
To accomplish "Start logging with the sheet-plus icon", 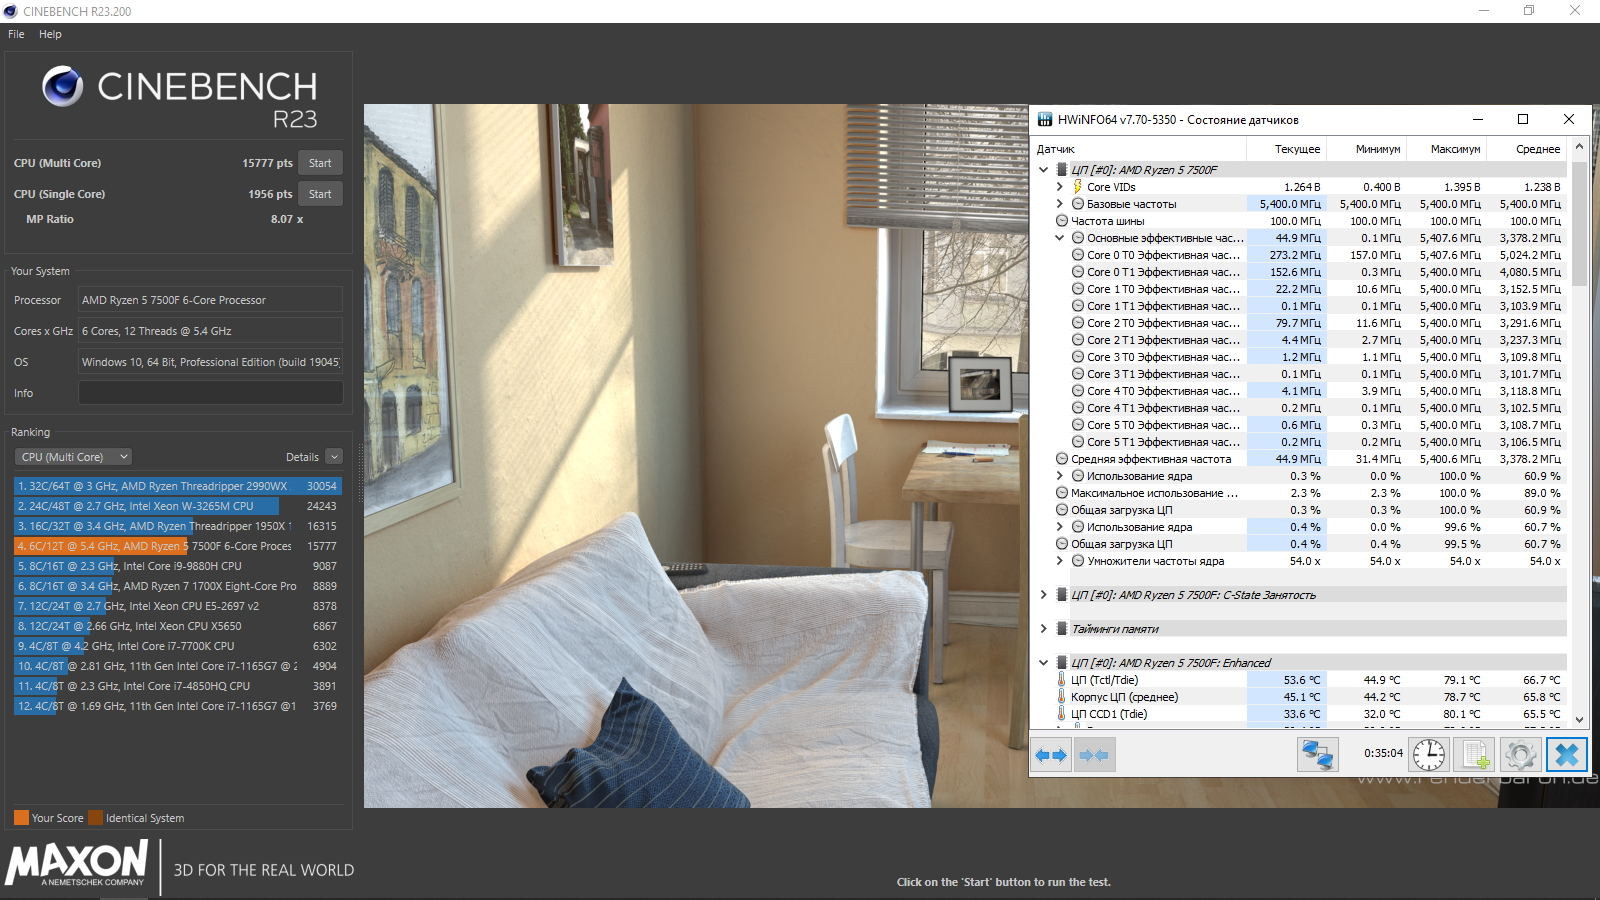I will pos(1474,754).
